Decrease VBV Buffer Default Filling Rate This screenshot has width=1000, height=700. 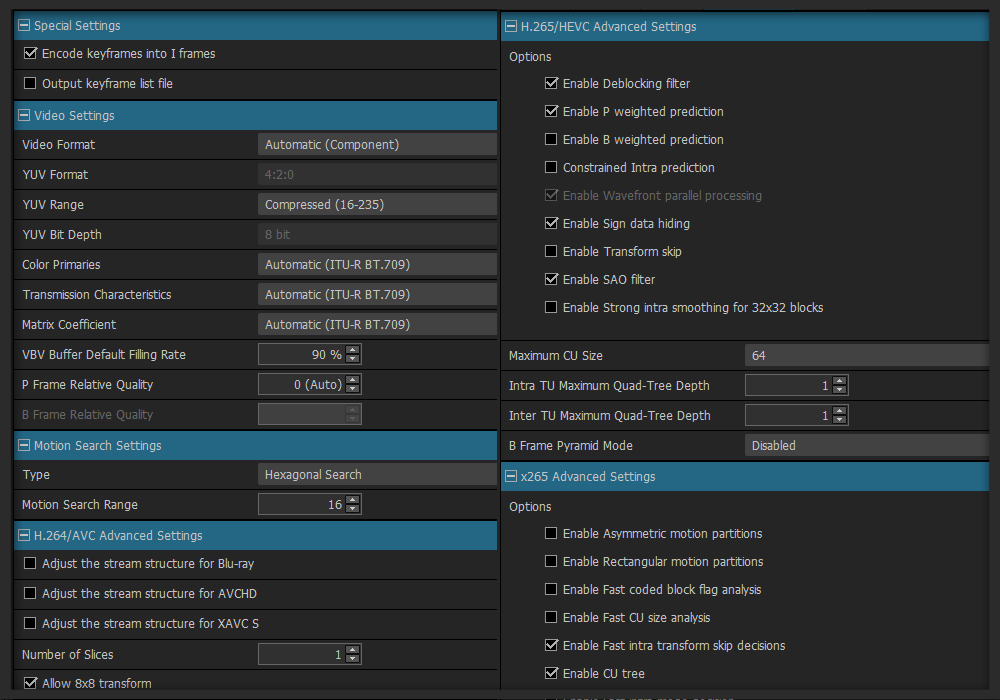[353, 359]
